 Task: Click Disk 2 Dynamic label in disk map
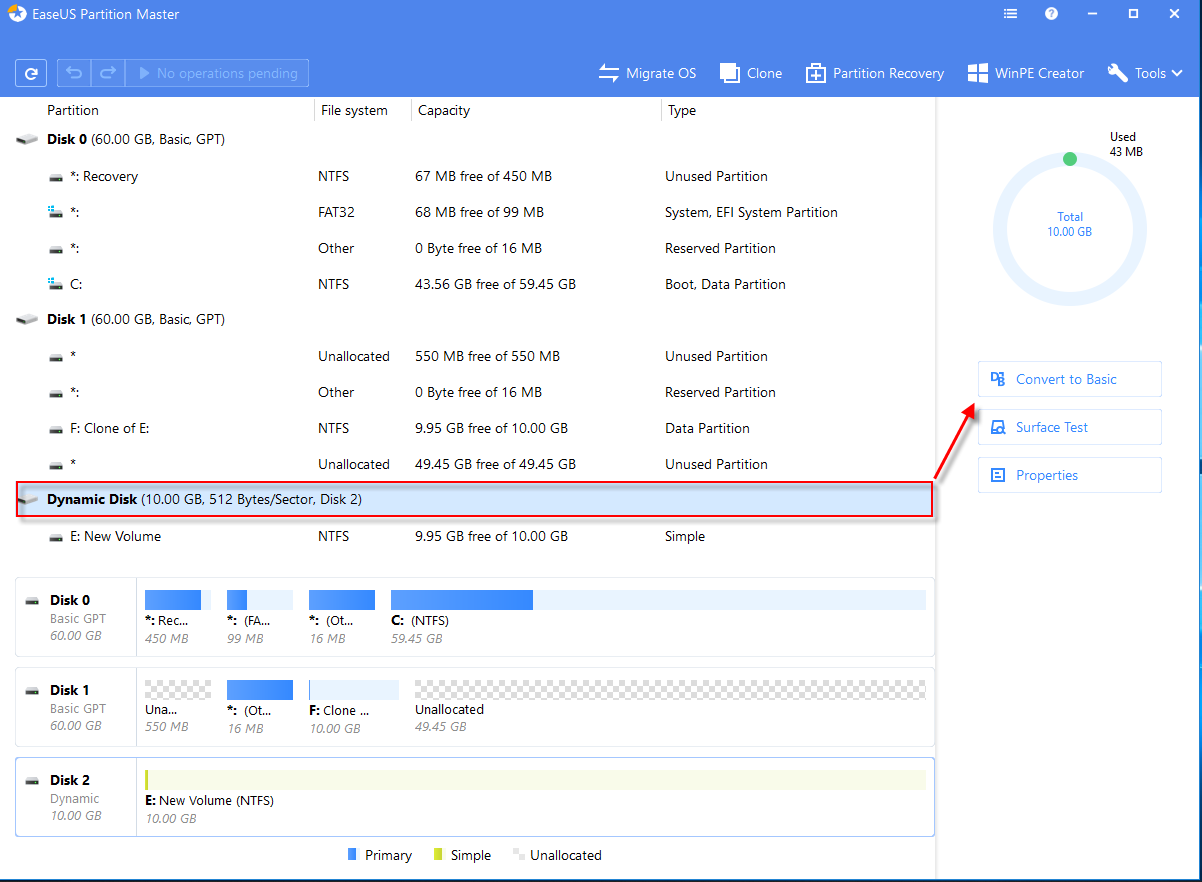click(x=76, y=797)
